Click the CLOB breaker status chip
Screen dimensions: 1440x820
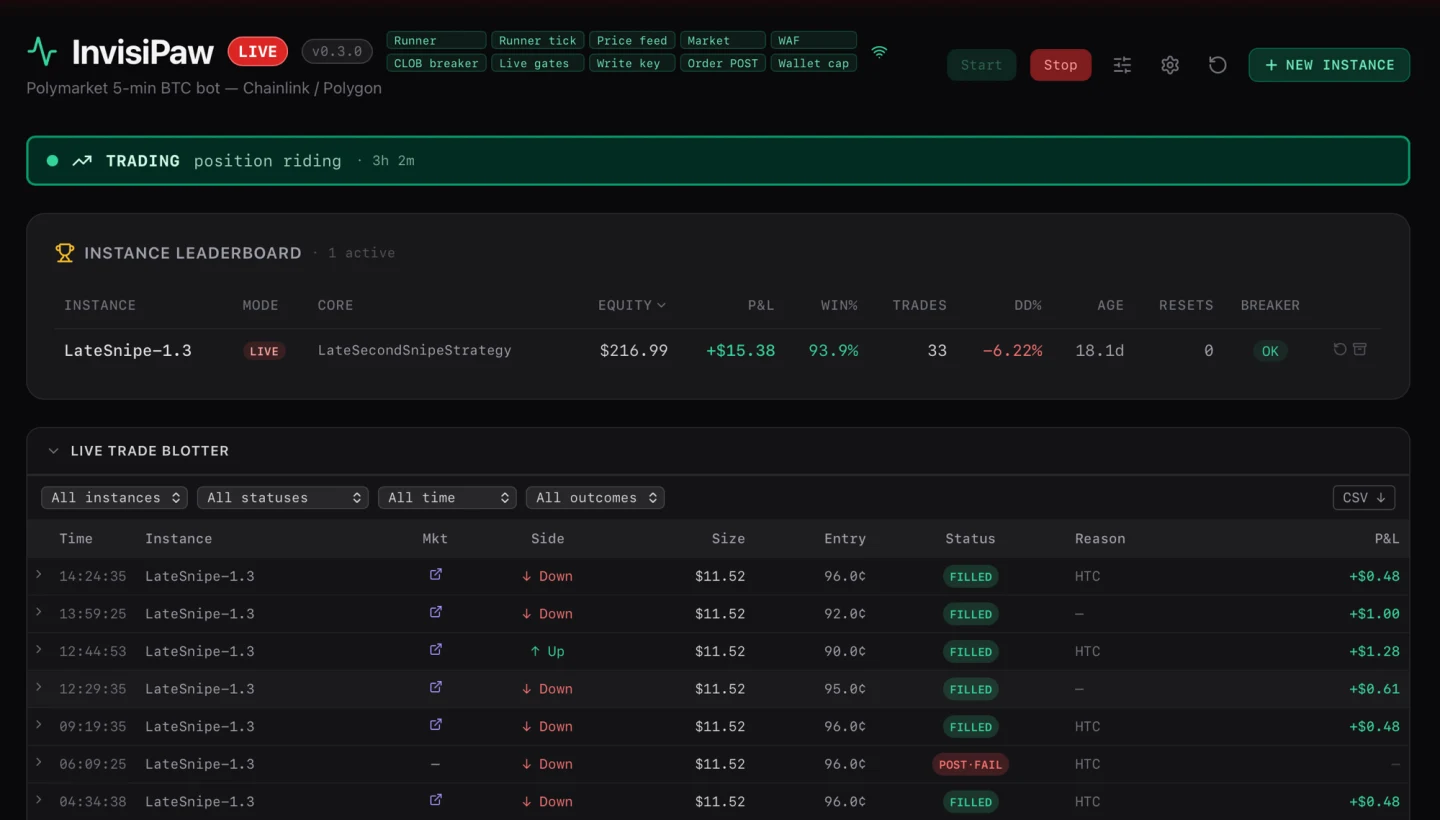click(436, 63)
